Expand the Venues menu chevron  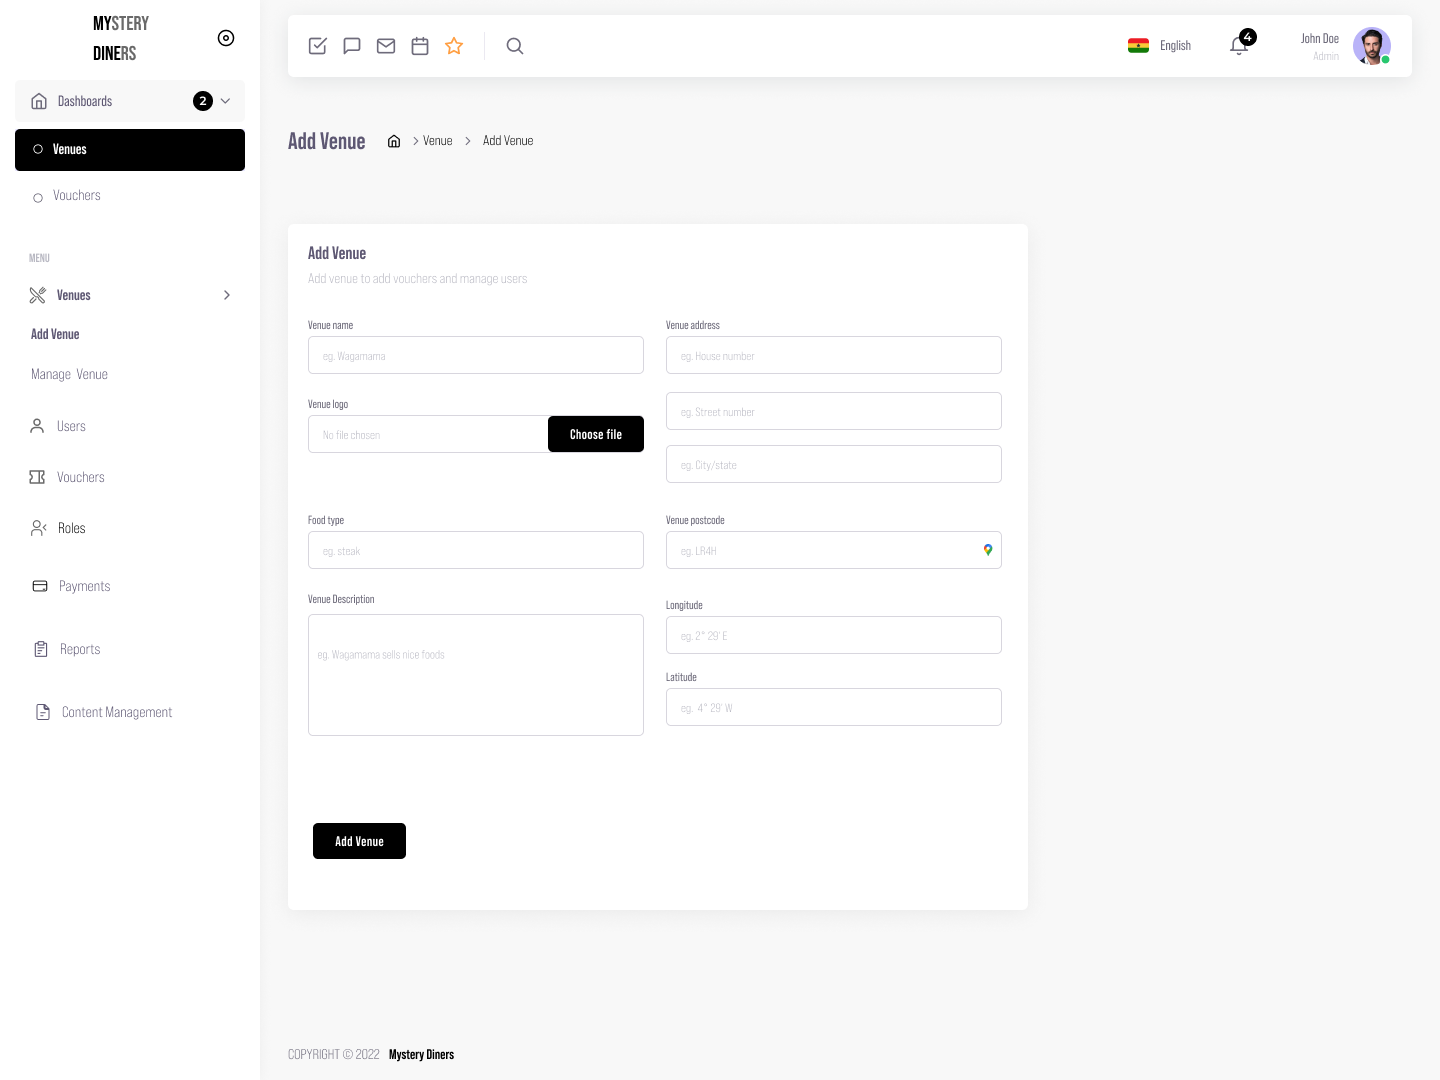pyautogui.click(x=227, y=295)
